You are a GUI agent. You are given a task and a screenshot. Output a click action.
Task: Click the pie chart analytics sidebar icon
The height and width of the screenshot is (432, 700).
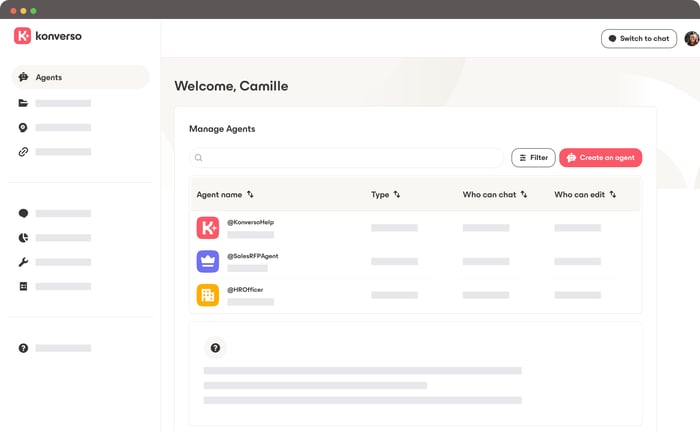pyautogui.click(x=23, y=238)
